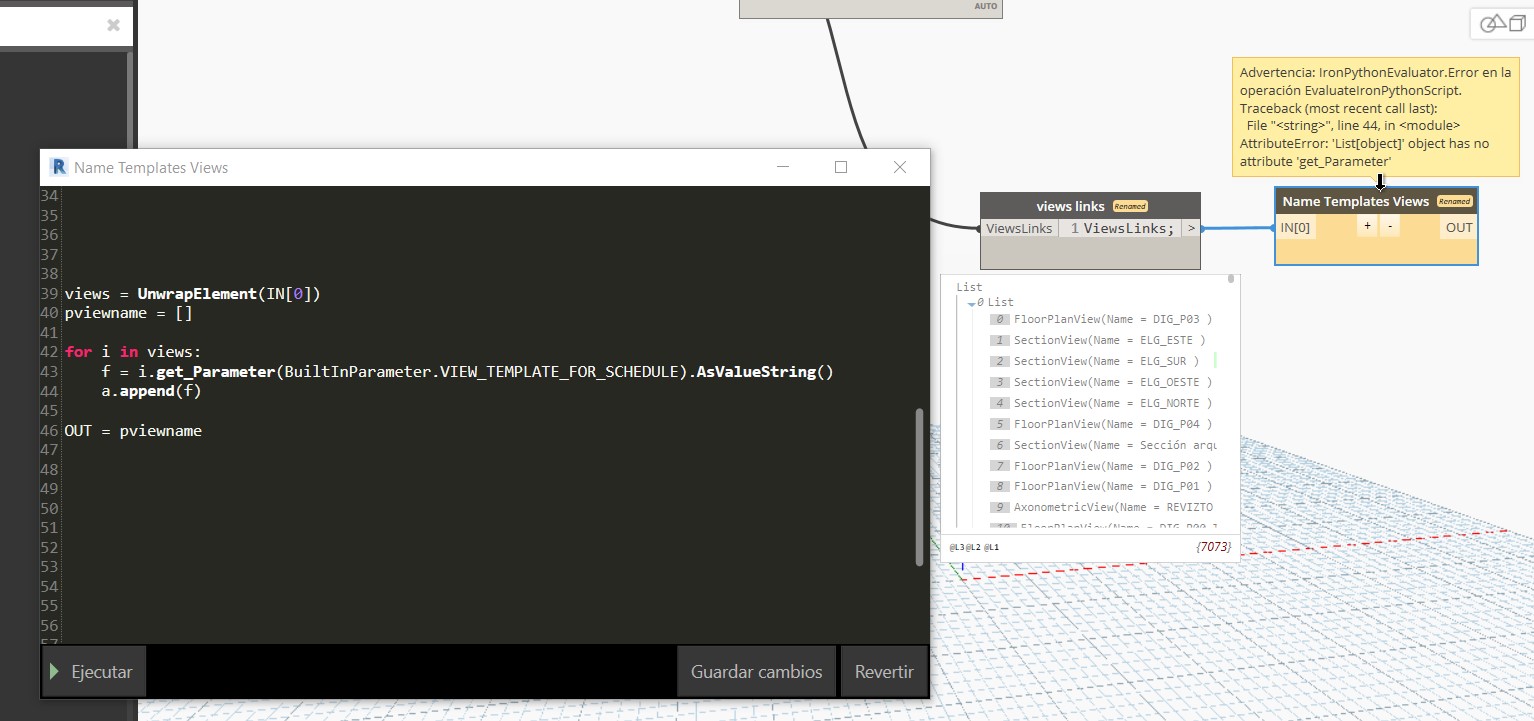Screen dimensions: 1534x721
Task: Add an input port with the plus icon
Action: pyautogui.click(x=1366, y=225)
